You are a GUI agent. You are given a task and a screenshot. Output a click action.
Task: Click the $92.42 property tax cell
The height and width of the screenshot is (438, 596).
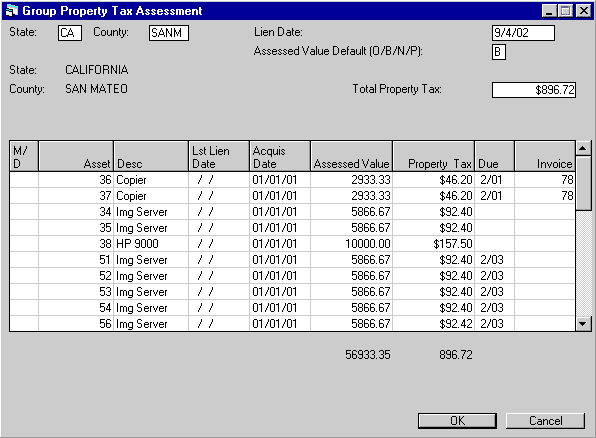pyautogui.click(x=433, y=324)
